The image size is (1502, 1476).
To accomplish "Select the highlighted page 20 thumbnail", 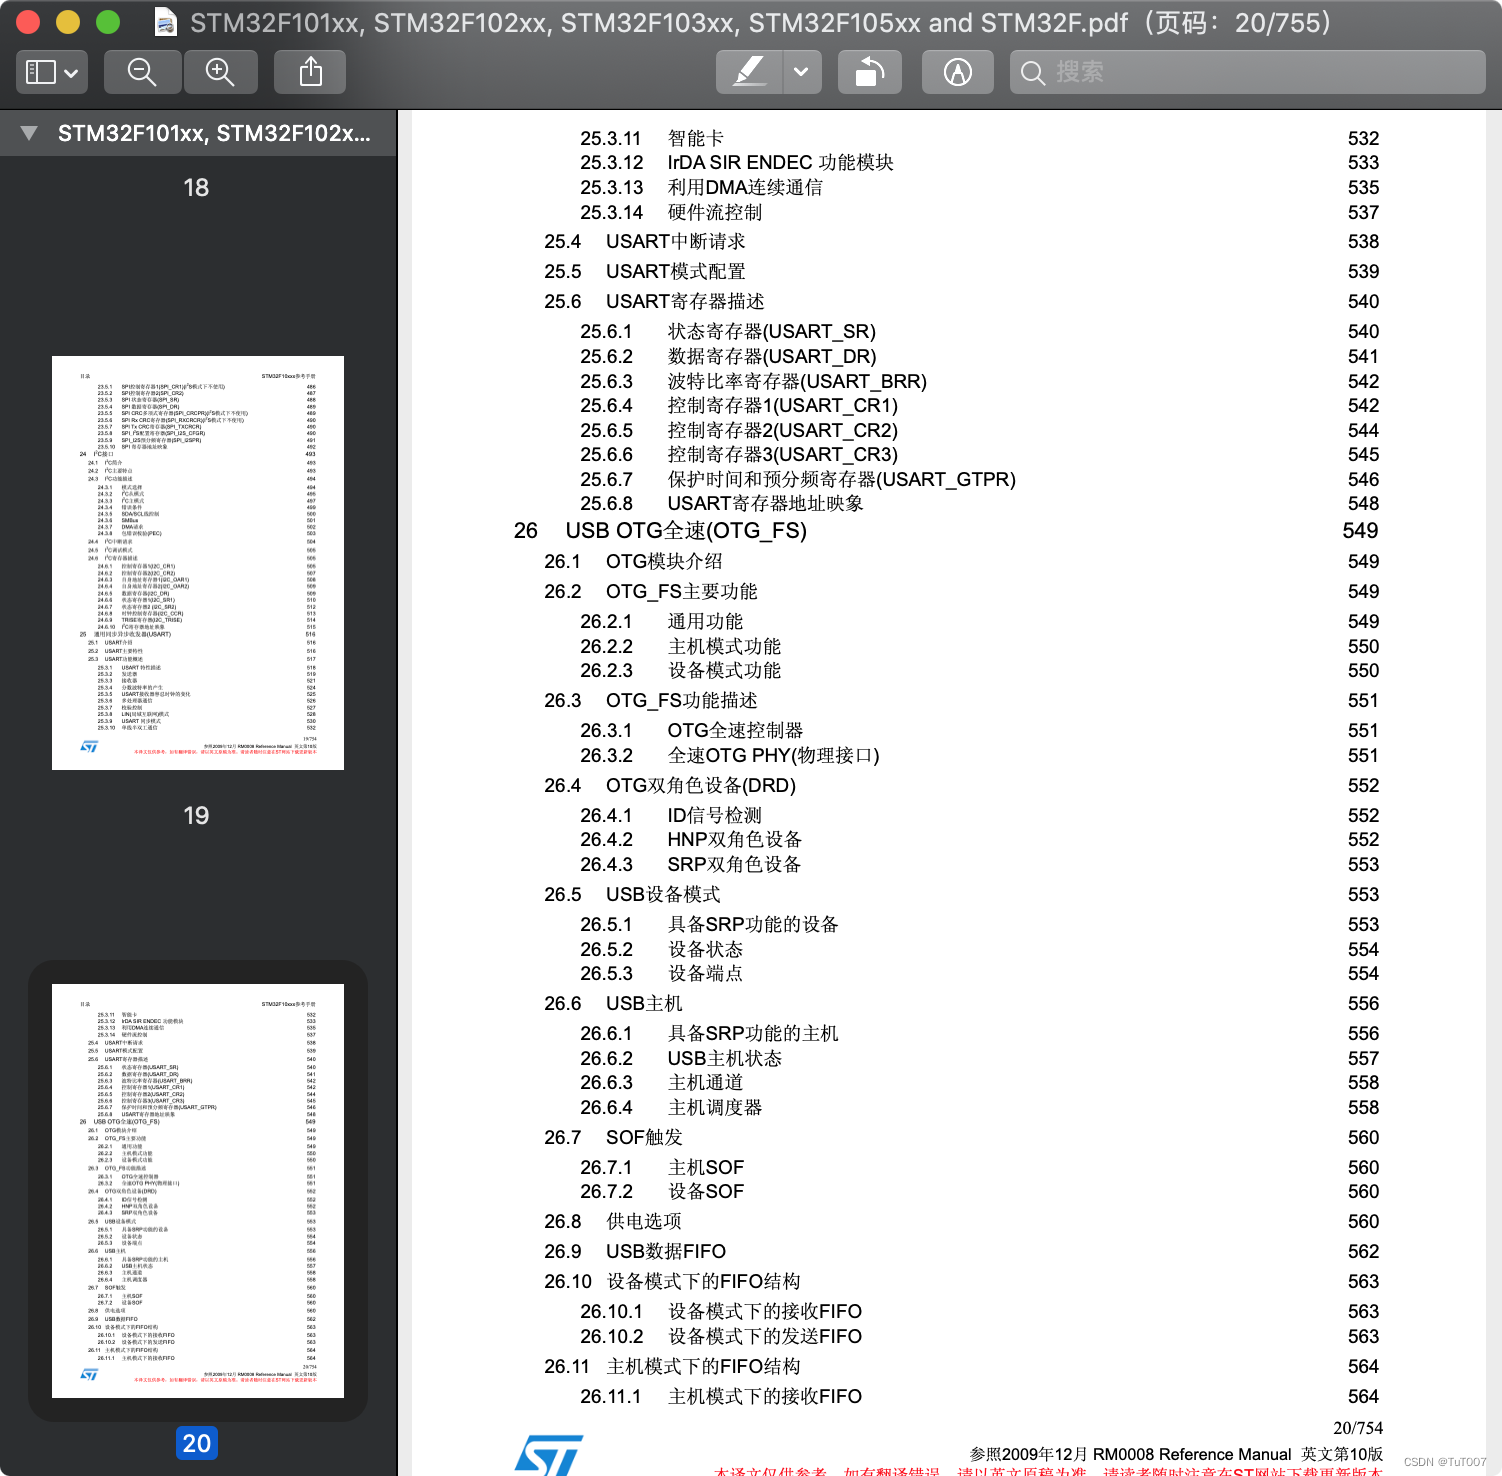I will (x=196, y=1190).
